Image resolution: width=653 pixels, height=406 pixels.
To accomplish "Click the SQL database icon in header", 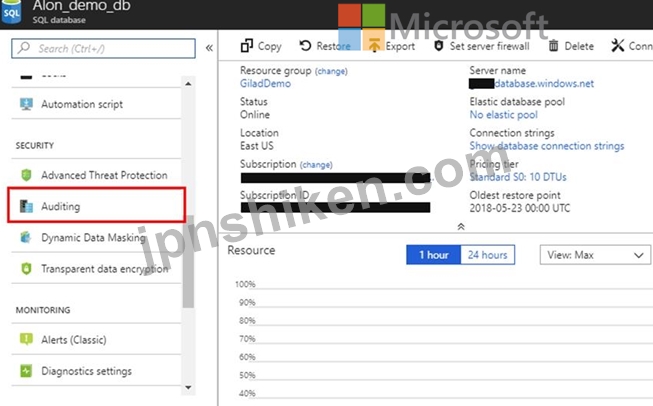I will 11,12.
